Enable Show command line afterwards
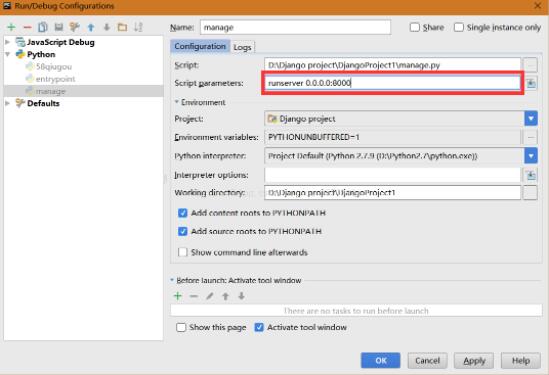549x375 pixels. pos(183,252)
